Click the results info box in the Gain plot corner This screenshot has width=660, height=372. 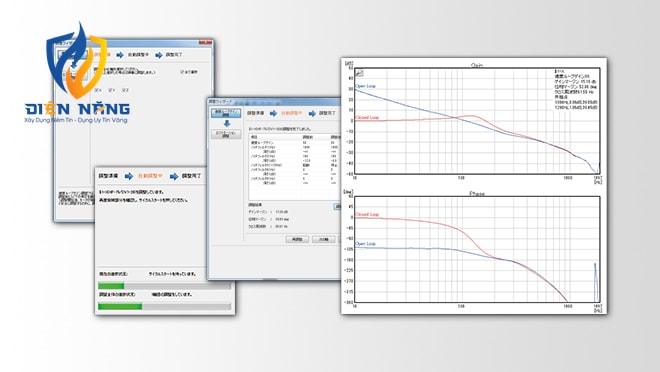(x=576, y=90)
